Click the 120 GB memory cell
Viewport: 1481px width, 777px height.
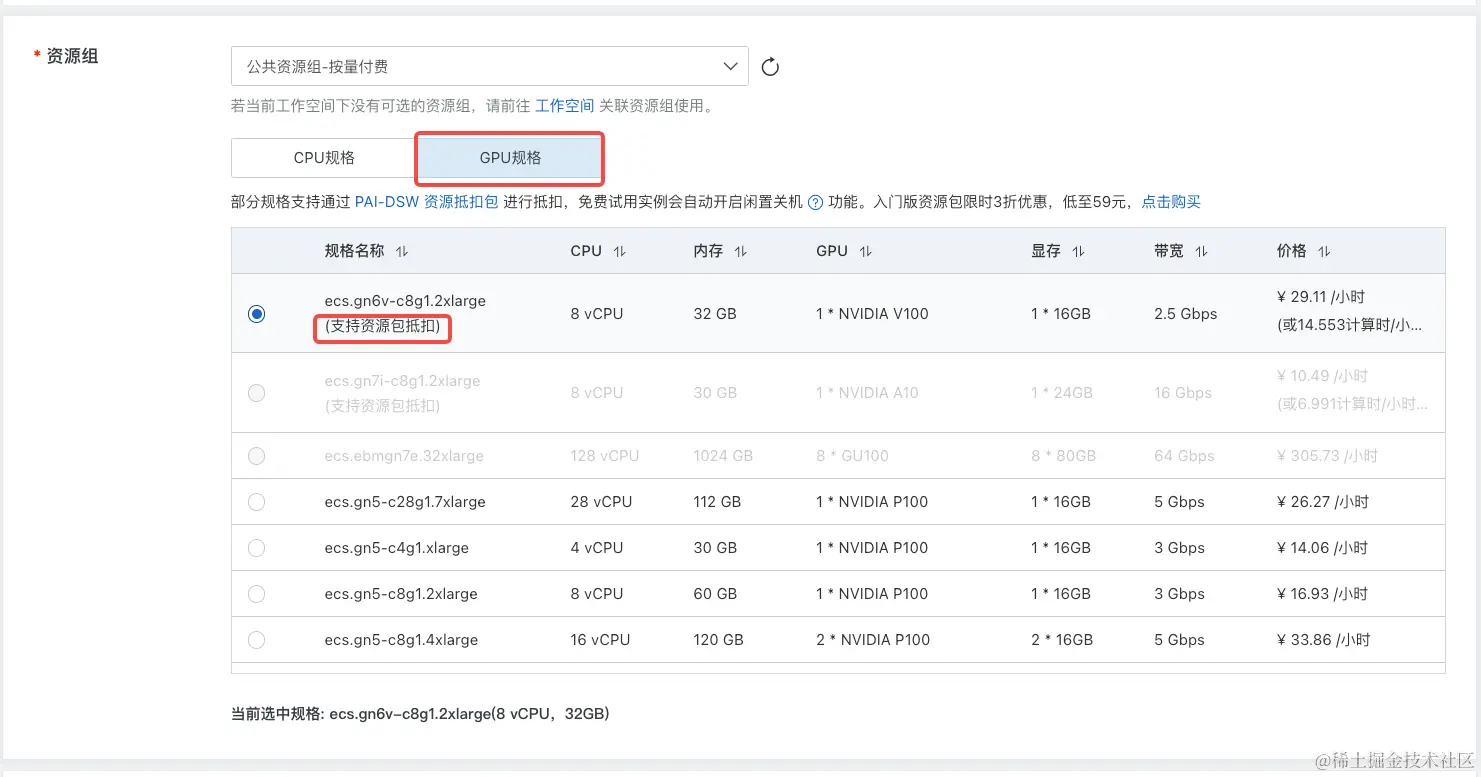(718, 640)
